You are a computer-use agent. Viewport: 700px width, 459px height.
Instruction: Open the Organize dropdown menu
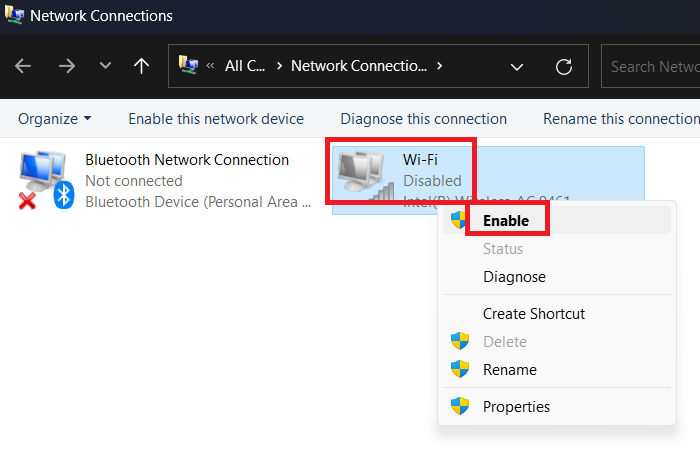54,119
